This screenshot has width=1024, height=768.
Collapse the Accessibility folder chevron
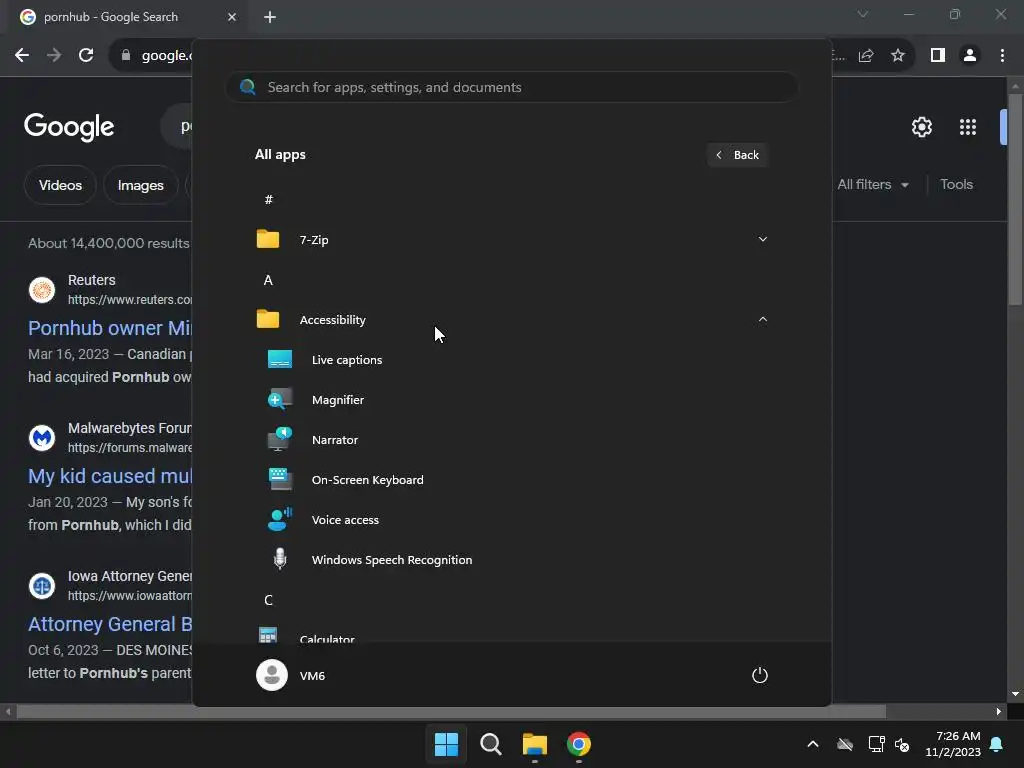pos(763,319)
